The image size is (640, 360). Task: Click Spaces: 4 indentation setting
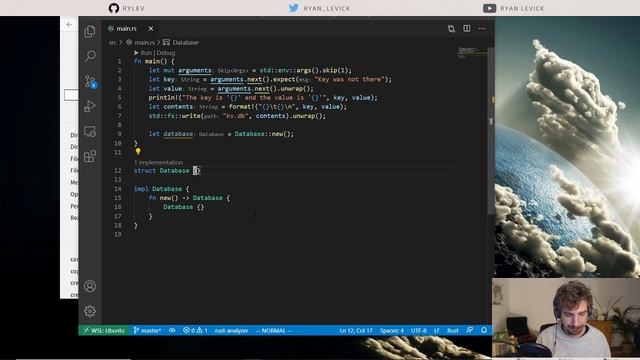click(x=392, y=331)
